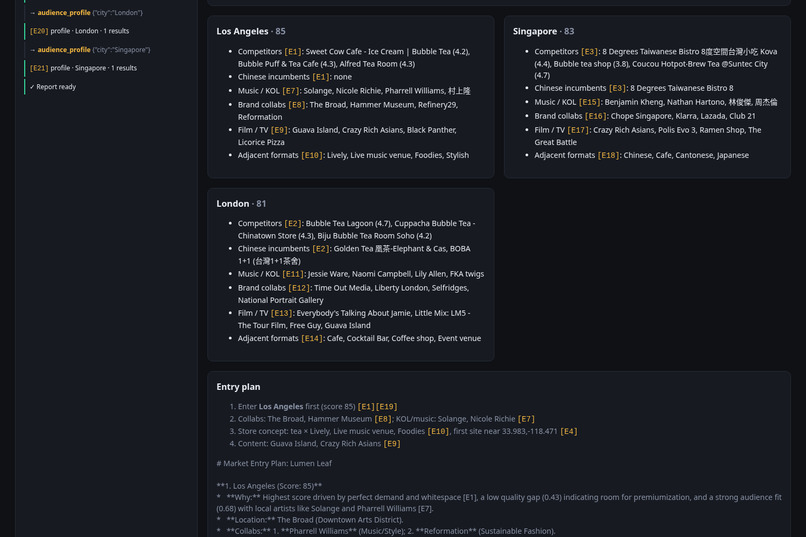Click the Report ready status line
806x537 pixels.
pyautogui.click(x=53, y=87)
